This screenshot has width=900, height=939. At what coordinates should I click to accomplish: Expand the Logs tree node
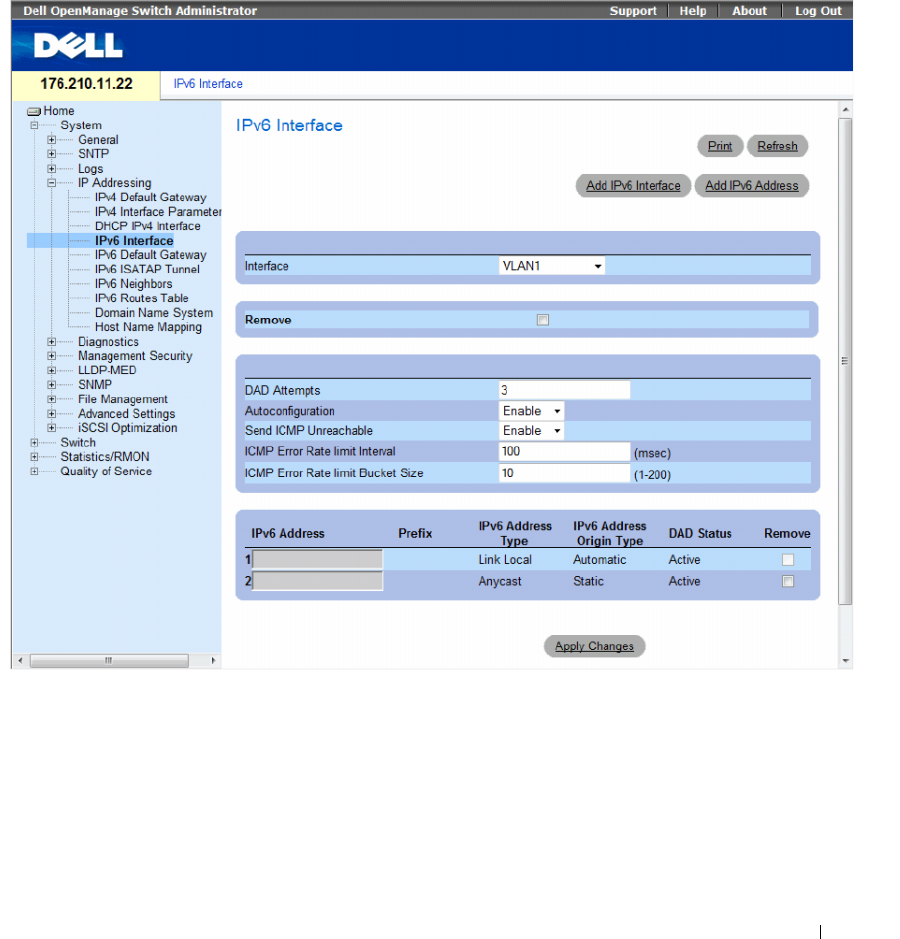pos(51,169)
